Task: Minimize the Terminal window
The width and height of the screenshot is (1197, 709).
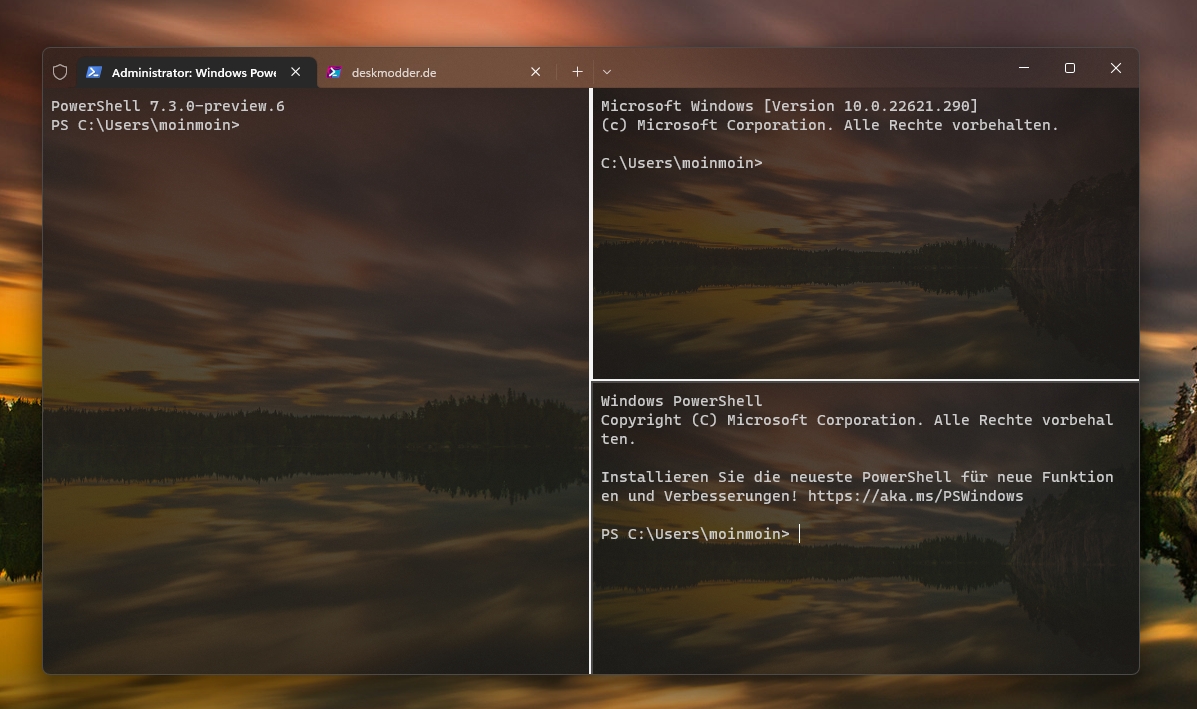Action: click(x=1024, y=68)
